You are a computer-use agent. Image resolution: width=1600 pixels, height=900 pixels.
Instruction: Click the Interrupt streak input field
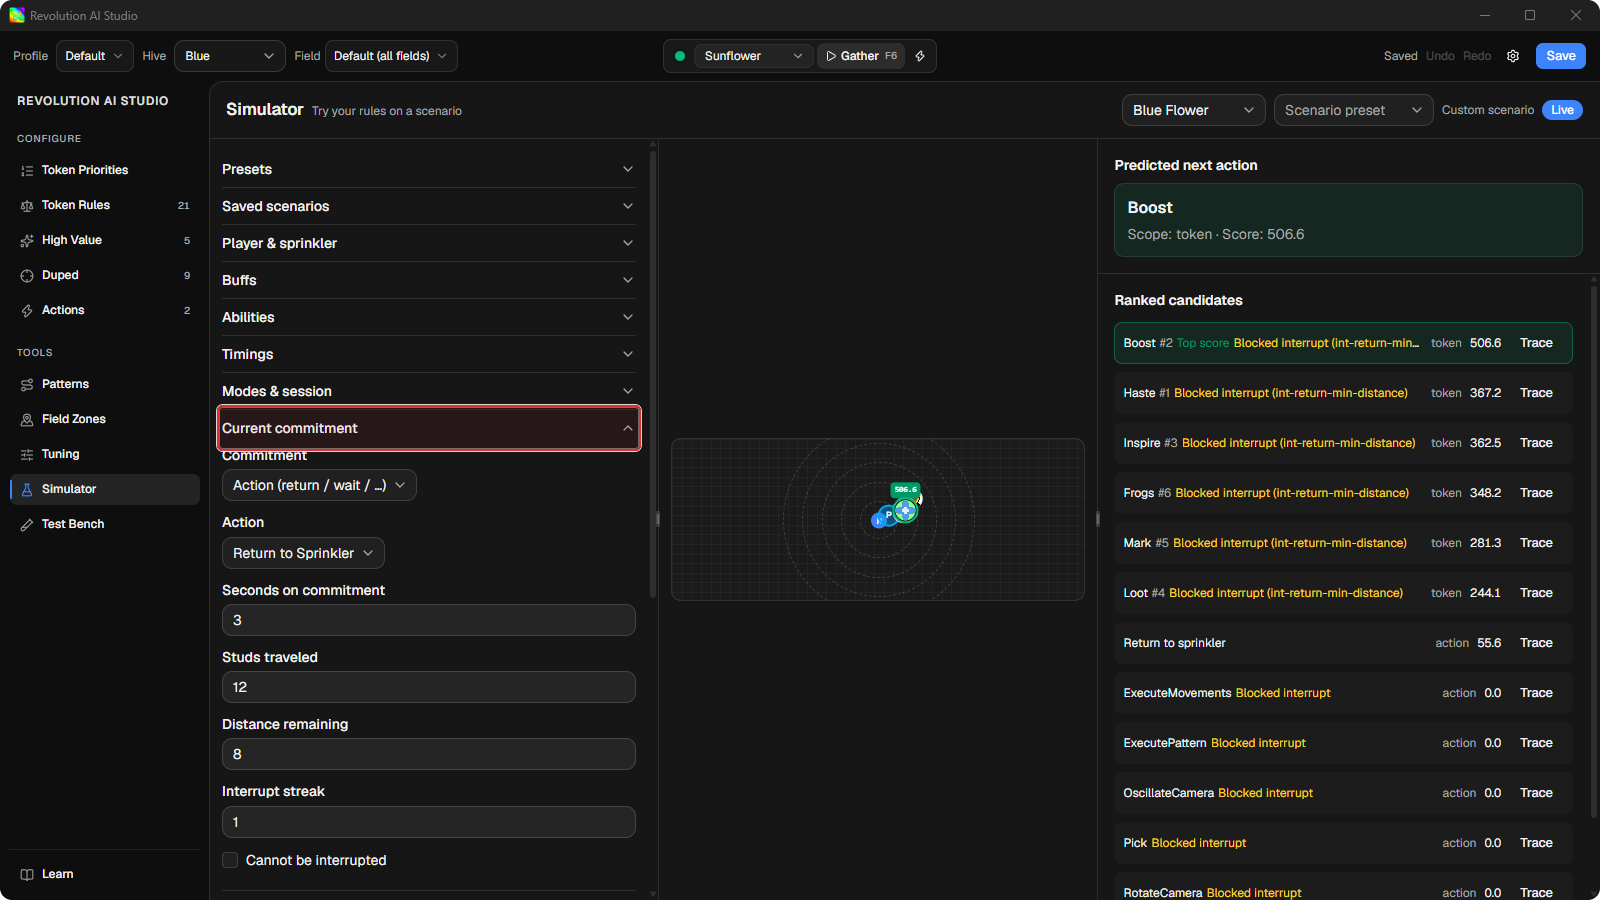coord(429,822)
